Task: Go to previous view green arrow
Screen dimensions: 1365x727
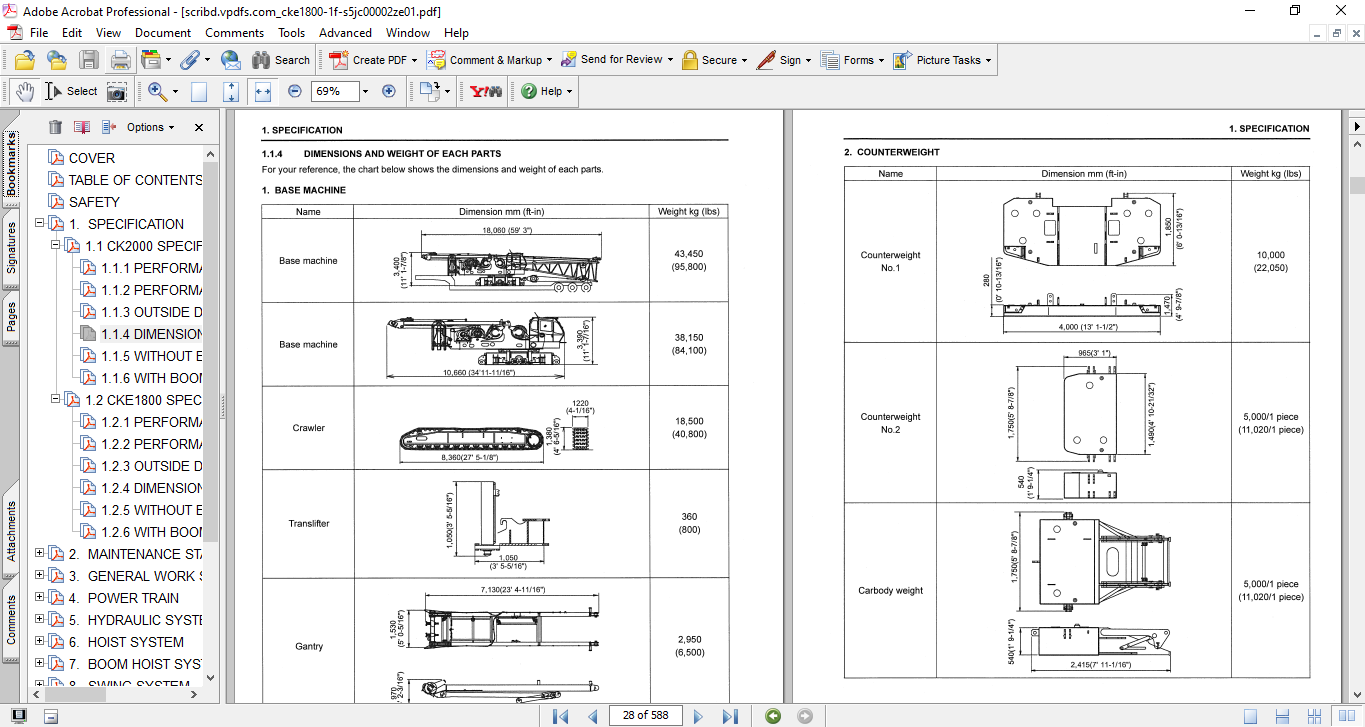Action: 772,716
